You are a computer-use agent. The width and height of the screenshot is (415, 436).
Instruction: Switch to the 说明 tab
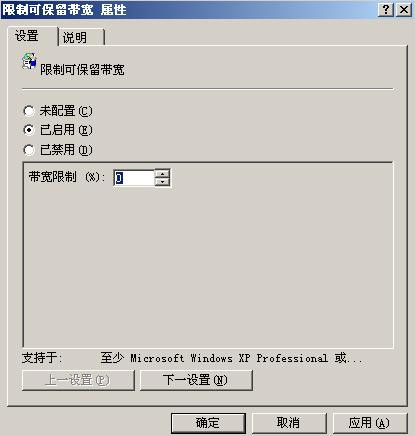pos(81,37)
